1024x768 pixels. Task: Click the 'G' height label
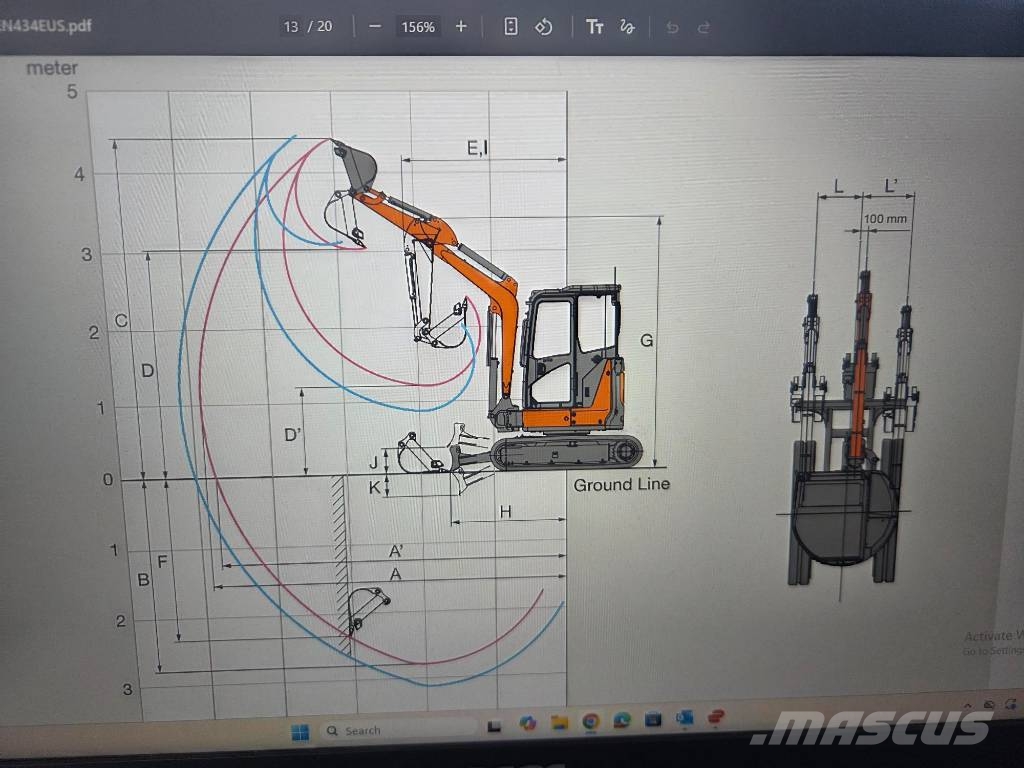[646, 340]
